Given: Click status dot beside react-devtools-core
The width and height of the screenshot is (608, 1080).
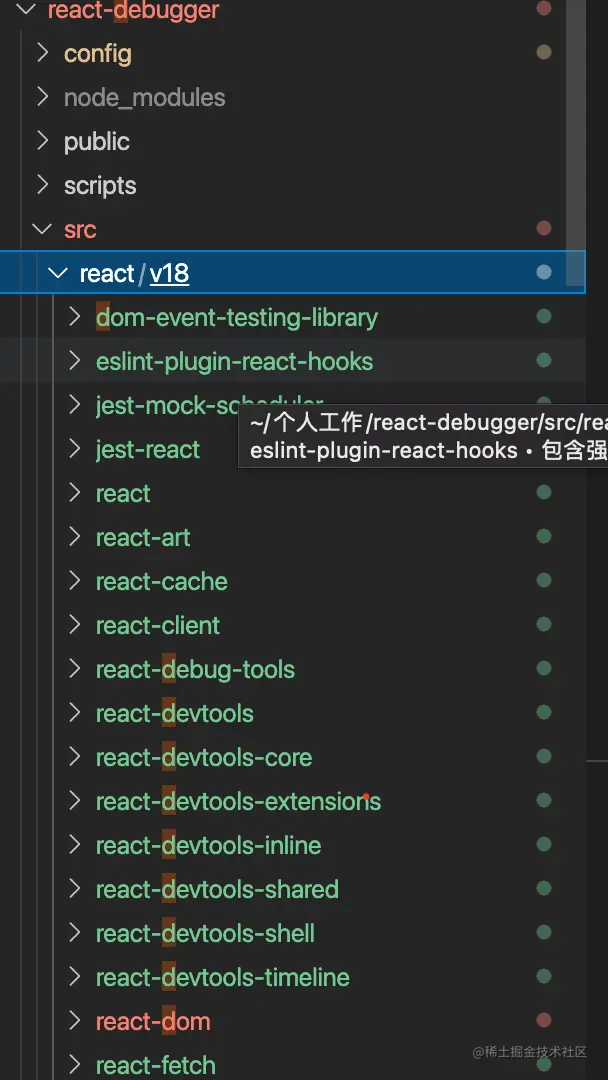Looking at the screenshot, I should 544,756.
